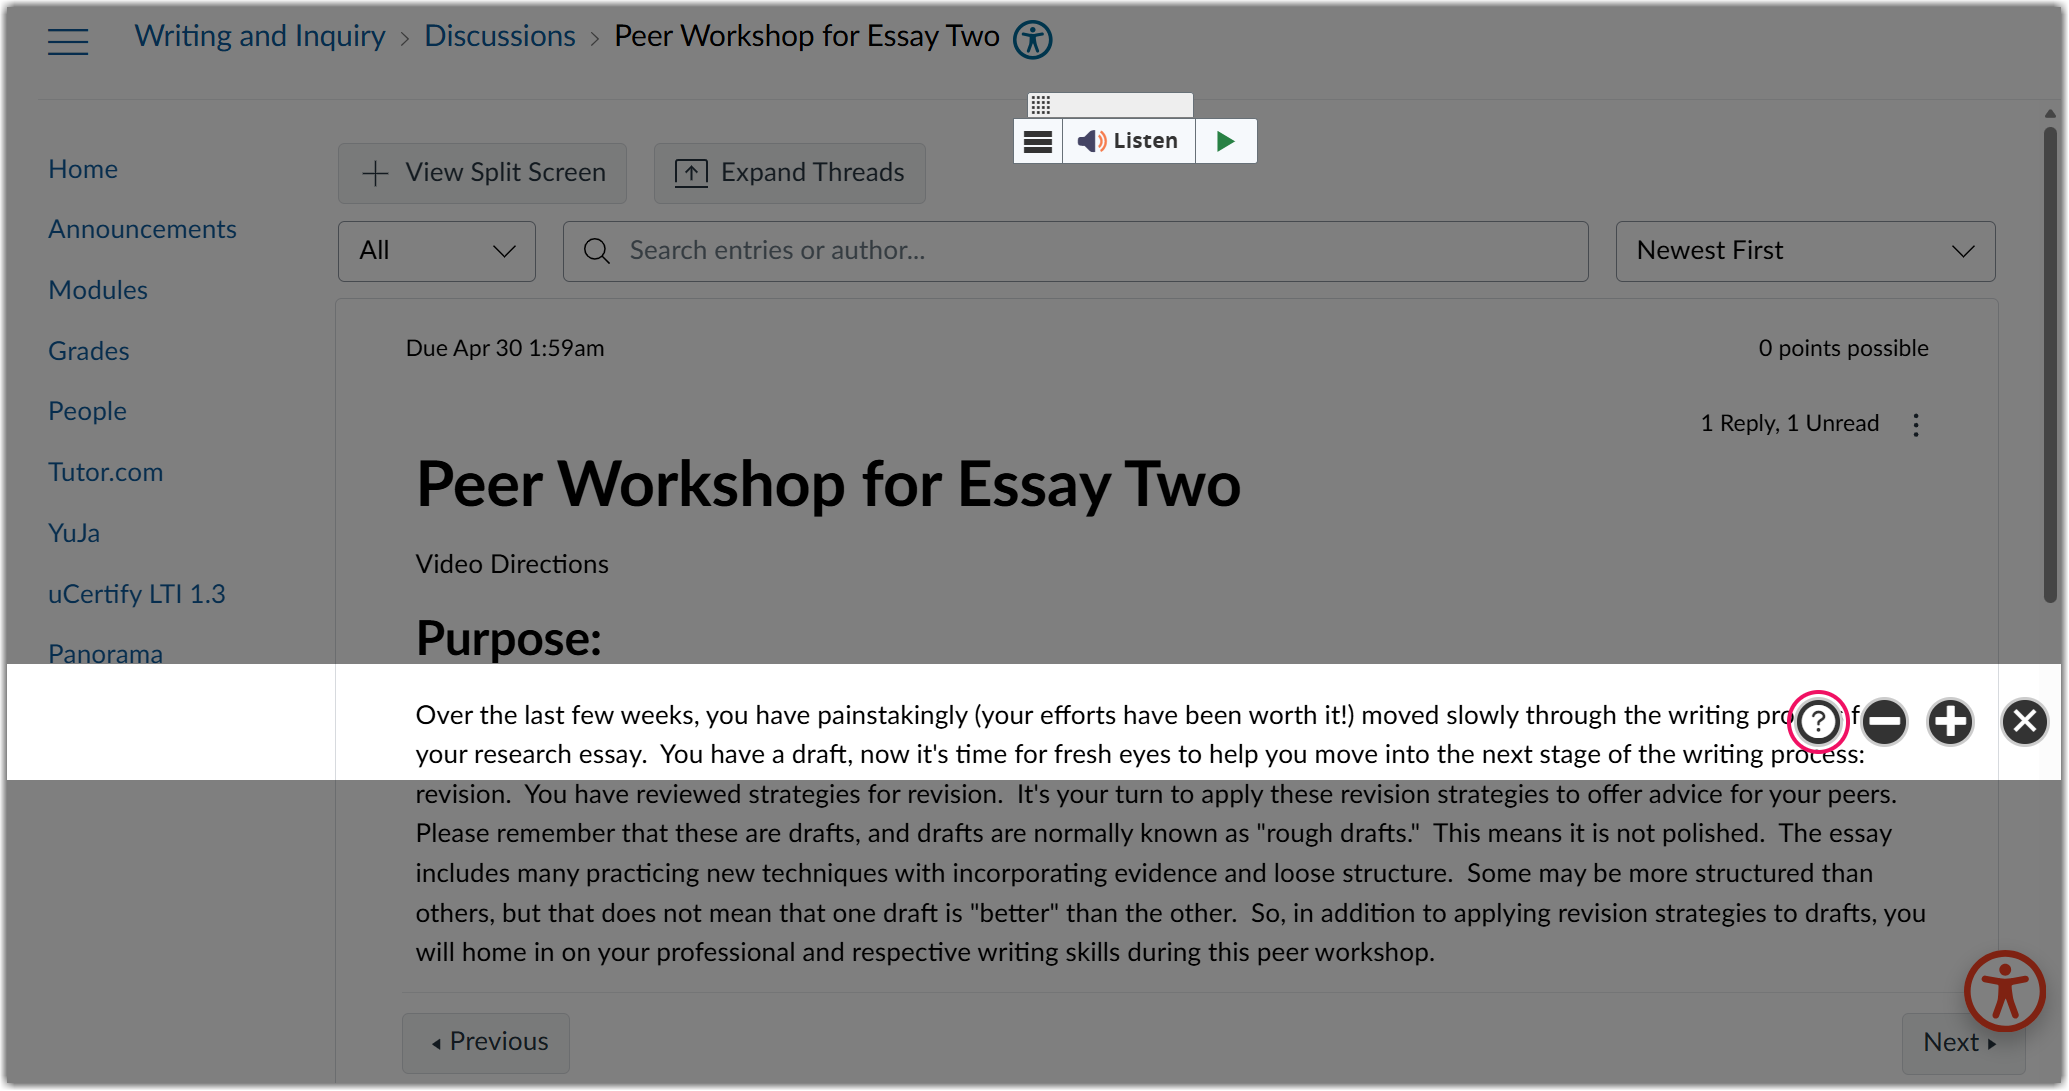2069x1091 pixels.
Task: Click the 'Peer Workshop for Essay Two' heading
Action: [x=828, y=484]
